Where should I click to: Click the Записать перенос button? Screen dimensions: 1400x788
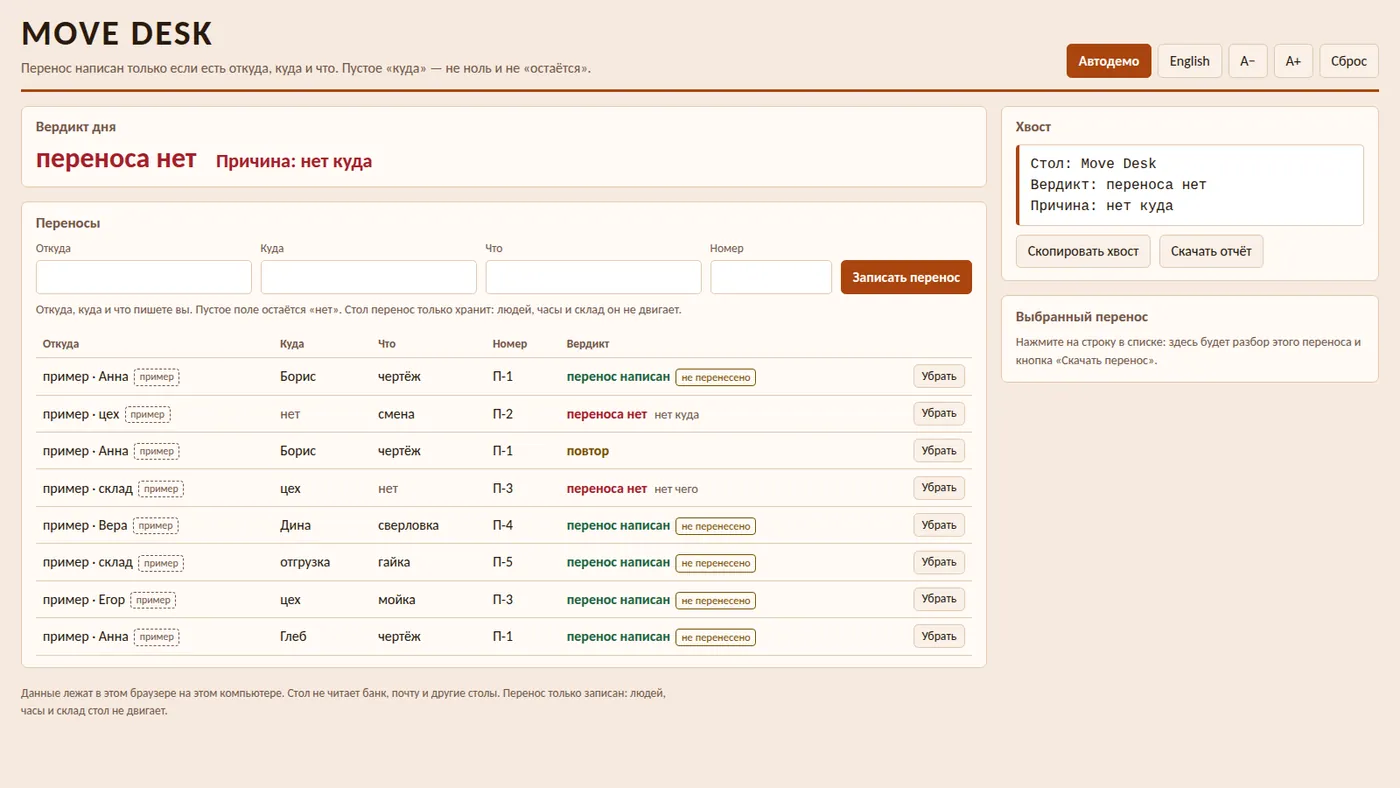point(906,277)
